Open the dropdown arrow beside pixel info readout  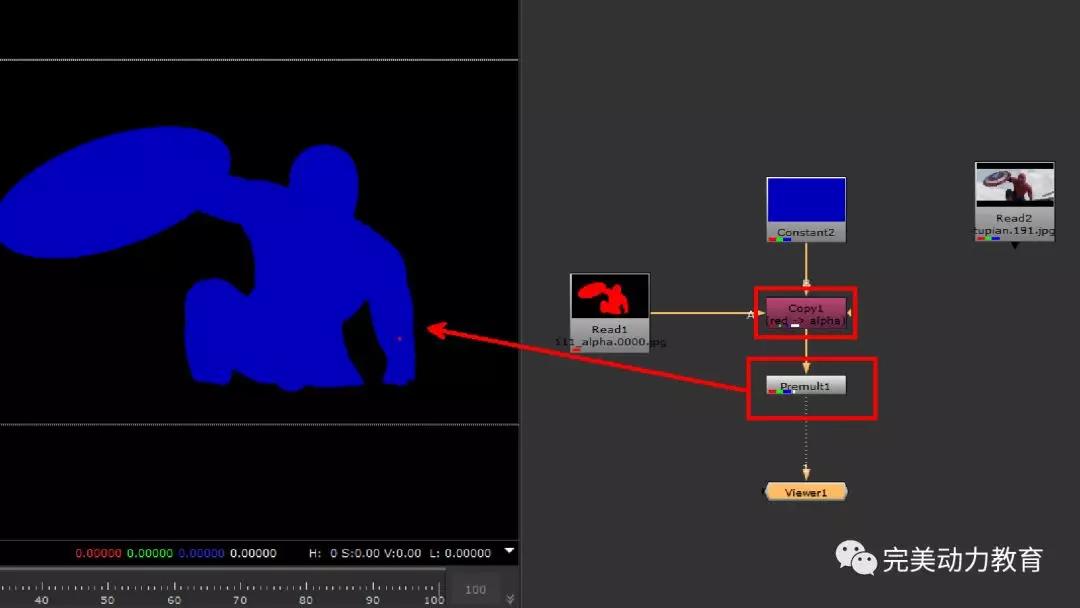509,551
